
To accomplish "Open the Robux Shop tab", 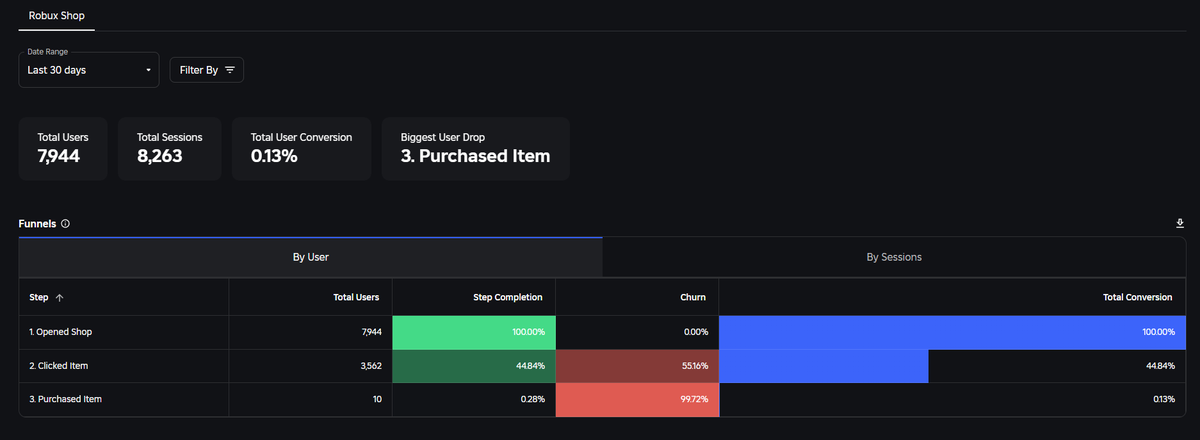I will [x=56, y=15].
